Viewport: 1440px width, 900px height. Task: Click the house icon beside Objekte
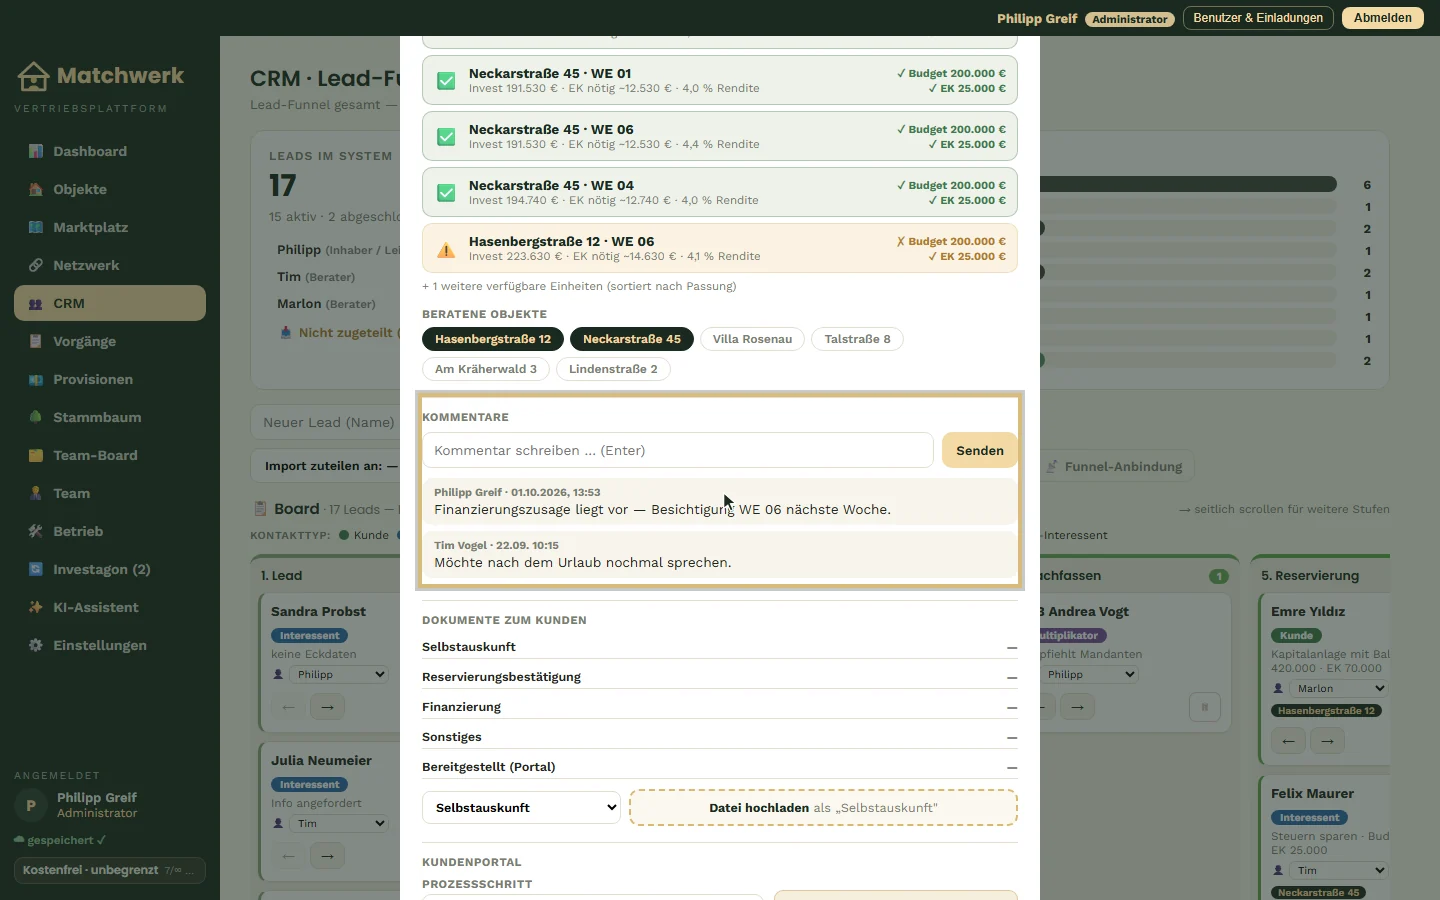point(36,189)
